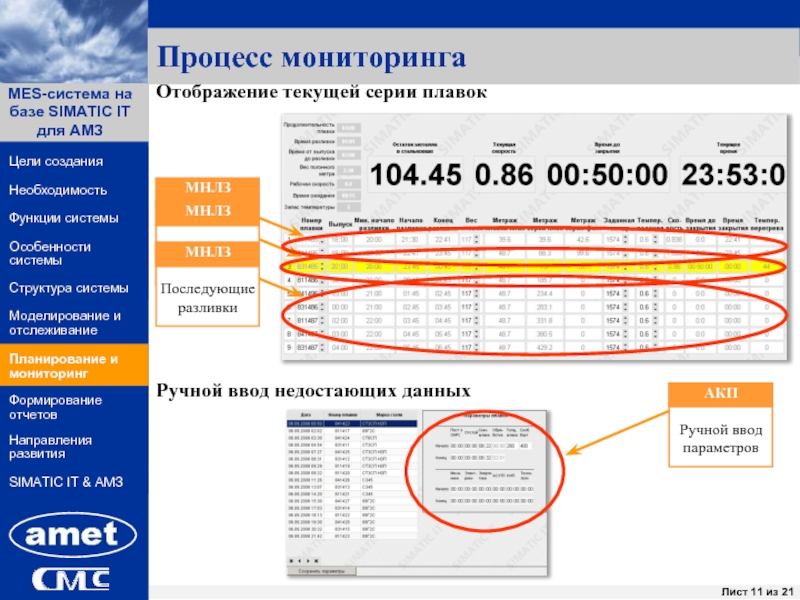Select the highlighted Планирование и мониторинг item
Image resolution: width=800 pixels, height=600 pixels.
(74, 365)
